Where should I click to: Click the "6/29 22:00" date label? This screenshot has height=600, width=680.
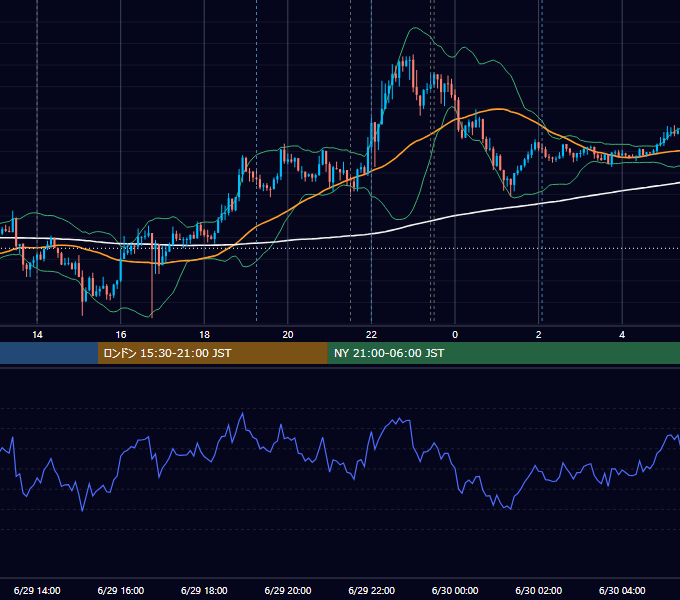372,590
